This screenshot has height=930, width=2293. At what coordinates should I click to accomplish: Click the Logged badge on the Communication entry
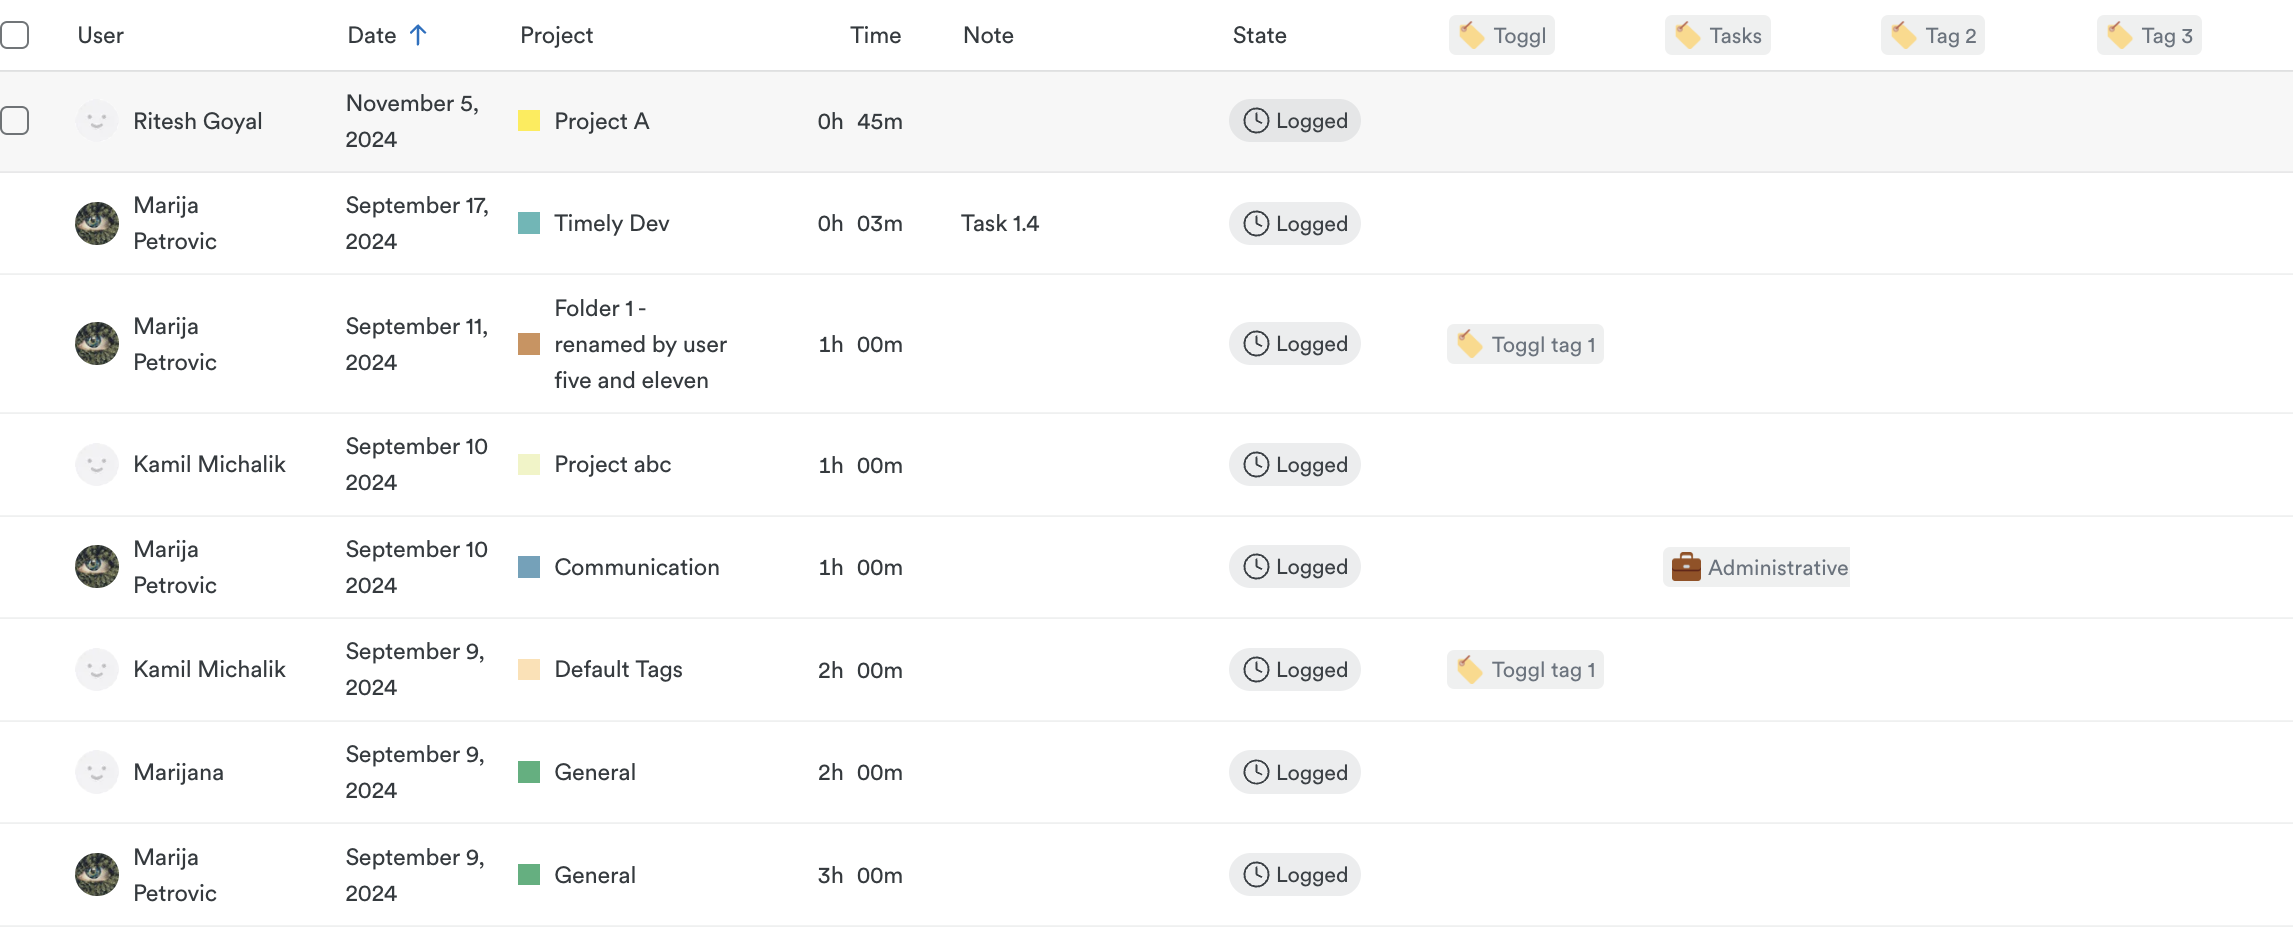(x=1294, y=566)
